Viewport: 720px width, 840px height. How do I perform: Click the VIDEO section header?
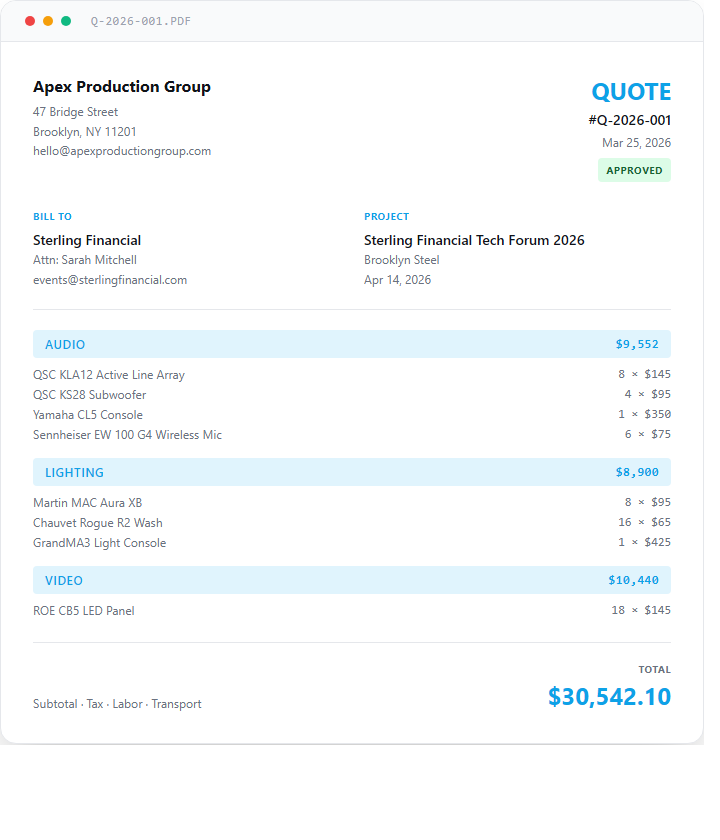click(x=352, y=580)
